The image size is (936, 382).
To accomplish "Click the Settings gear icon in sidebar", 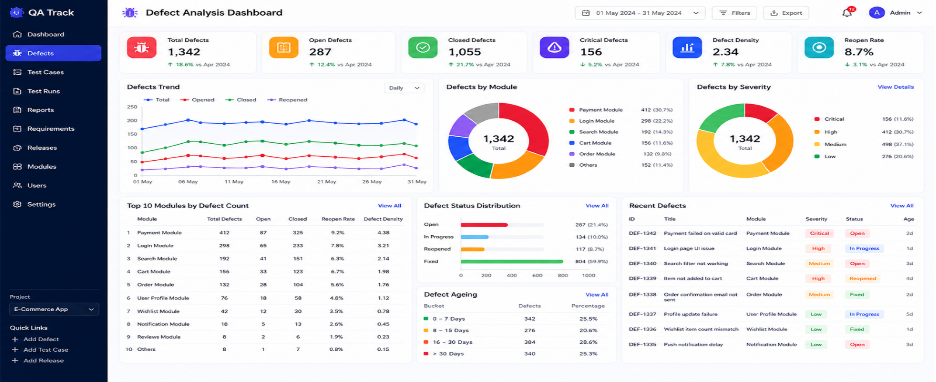I will point(17,205).
